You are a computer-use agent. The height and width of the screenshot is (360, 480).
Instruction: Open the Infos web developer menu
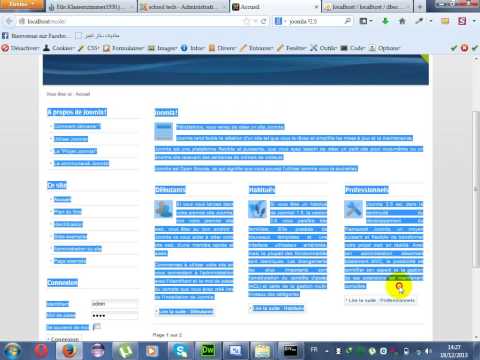pyautogui.click(x=193, y=48)
